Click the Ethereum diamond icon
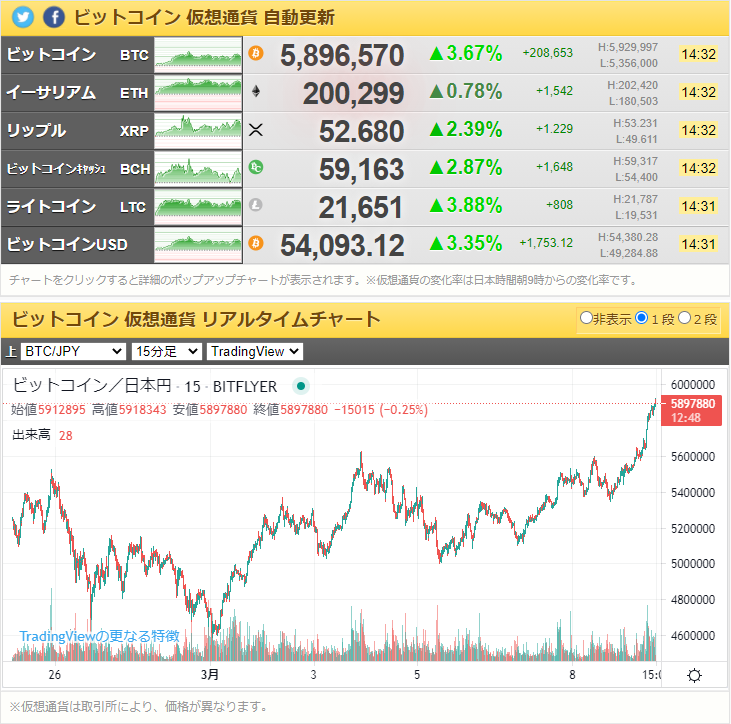 [x=256, y=91]
